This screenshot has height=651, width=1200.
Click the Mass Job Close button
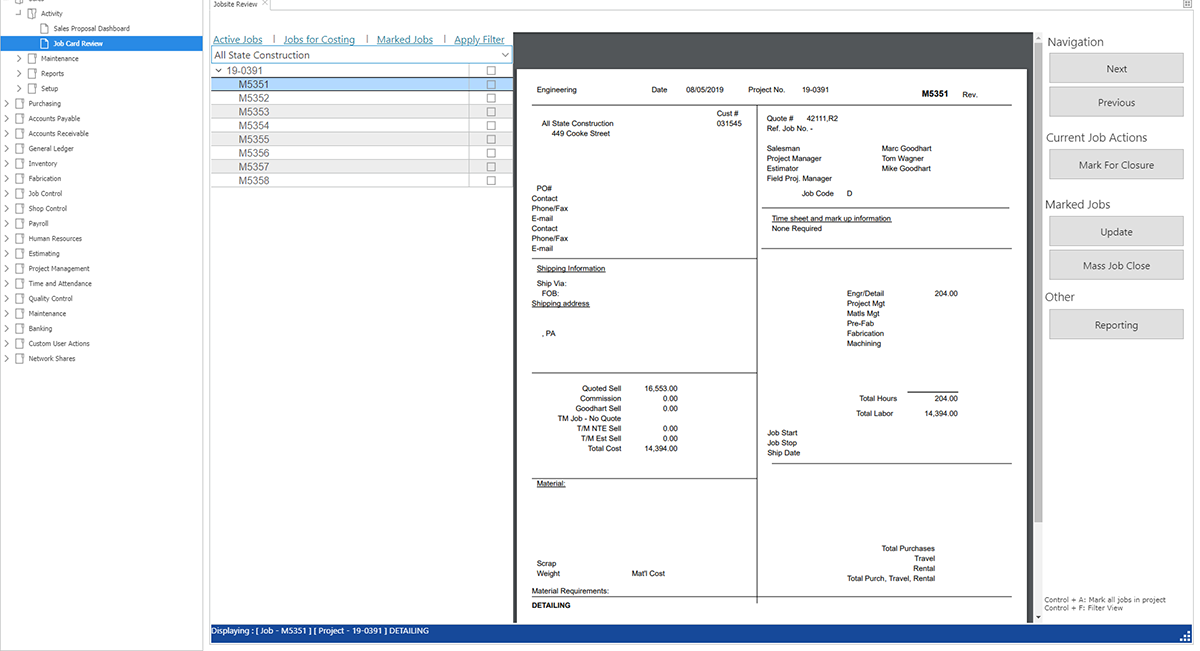point(1116,266)
